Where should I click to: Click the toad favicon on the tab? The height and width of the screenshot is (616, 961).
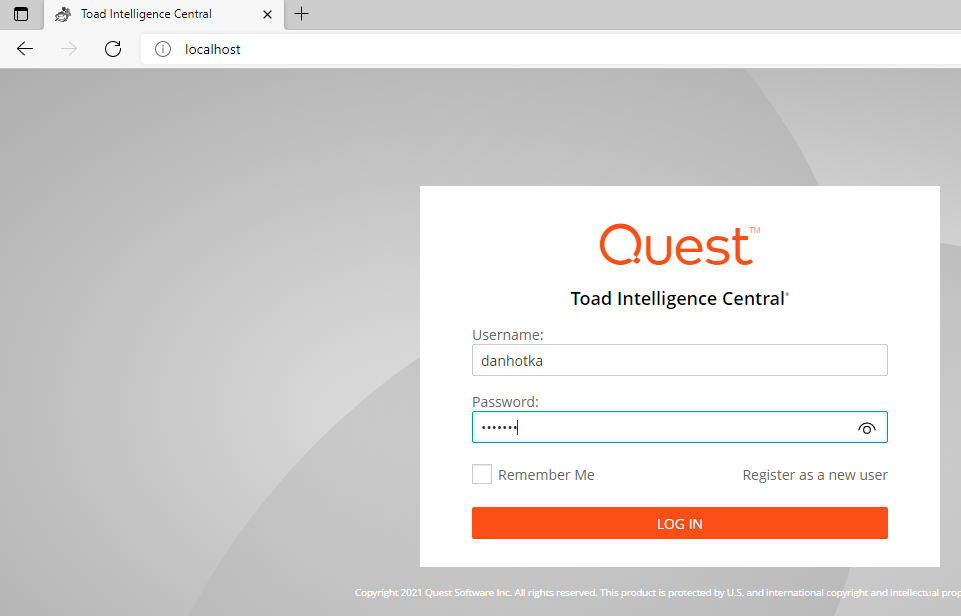63,14
